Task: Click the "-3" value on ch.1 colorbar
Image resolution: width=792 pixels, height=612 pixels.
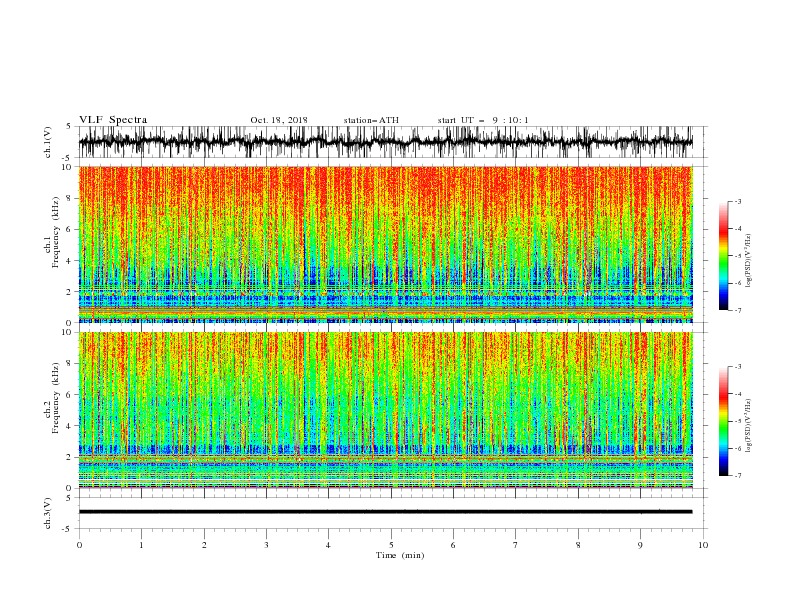Action: tap(738, 201)
